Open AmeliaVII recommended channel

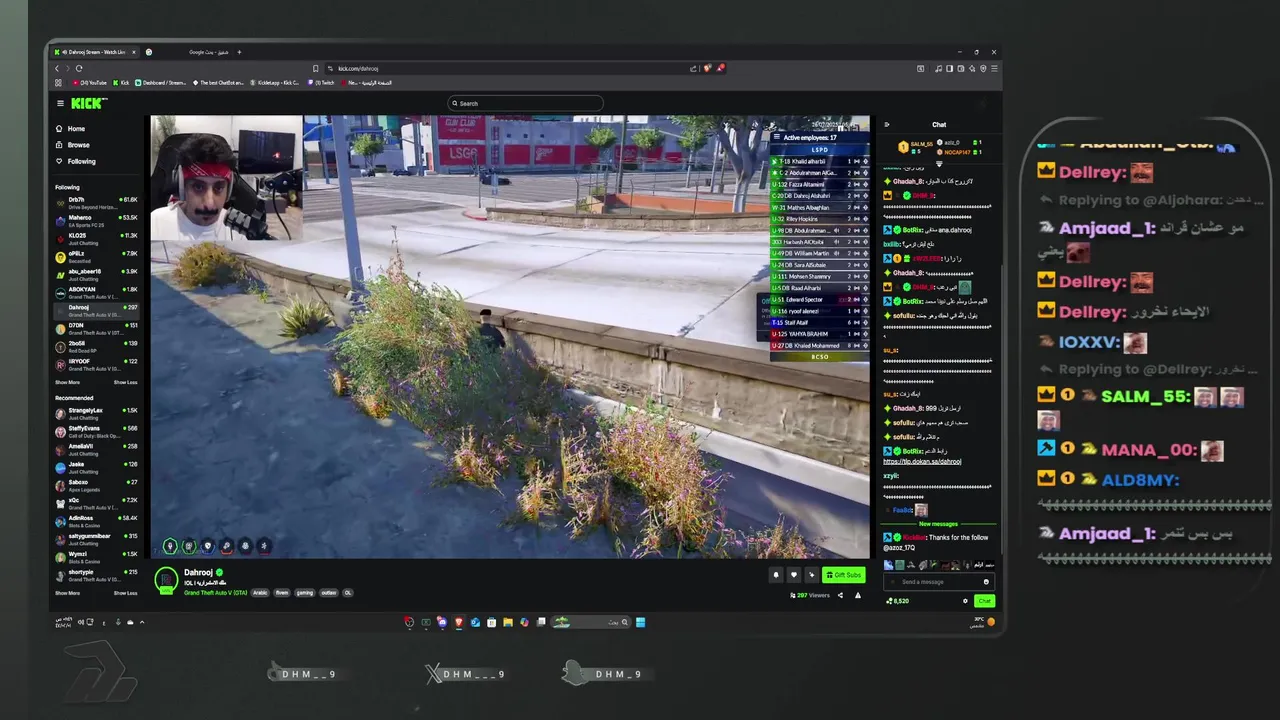96,448
